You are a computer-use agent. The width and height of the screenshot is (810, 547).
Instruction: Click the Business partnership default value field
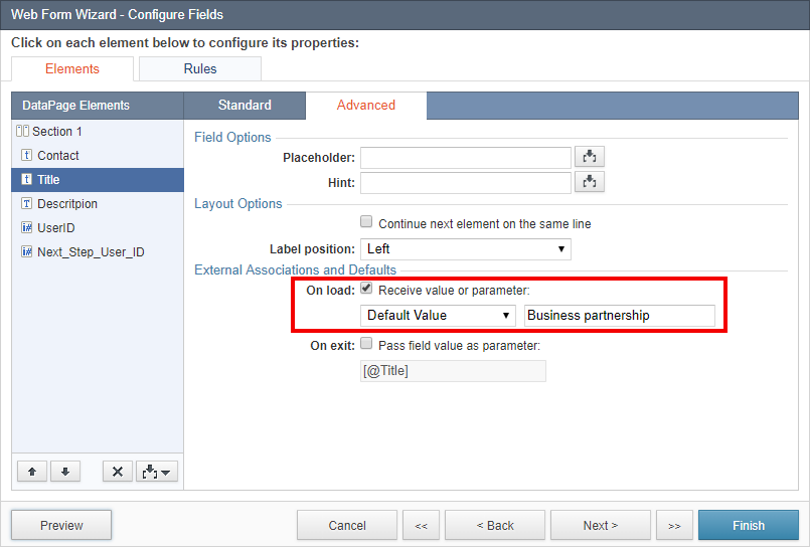coord(619,315)
